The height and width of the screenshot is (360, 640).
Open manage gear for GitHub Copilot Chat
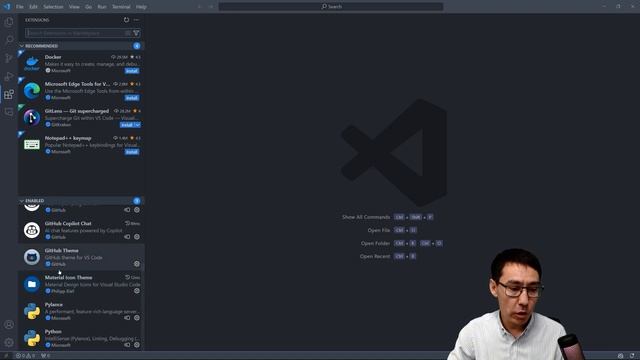137,237
